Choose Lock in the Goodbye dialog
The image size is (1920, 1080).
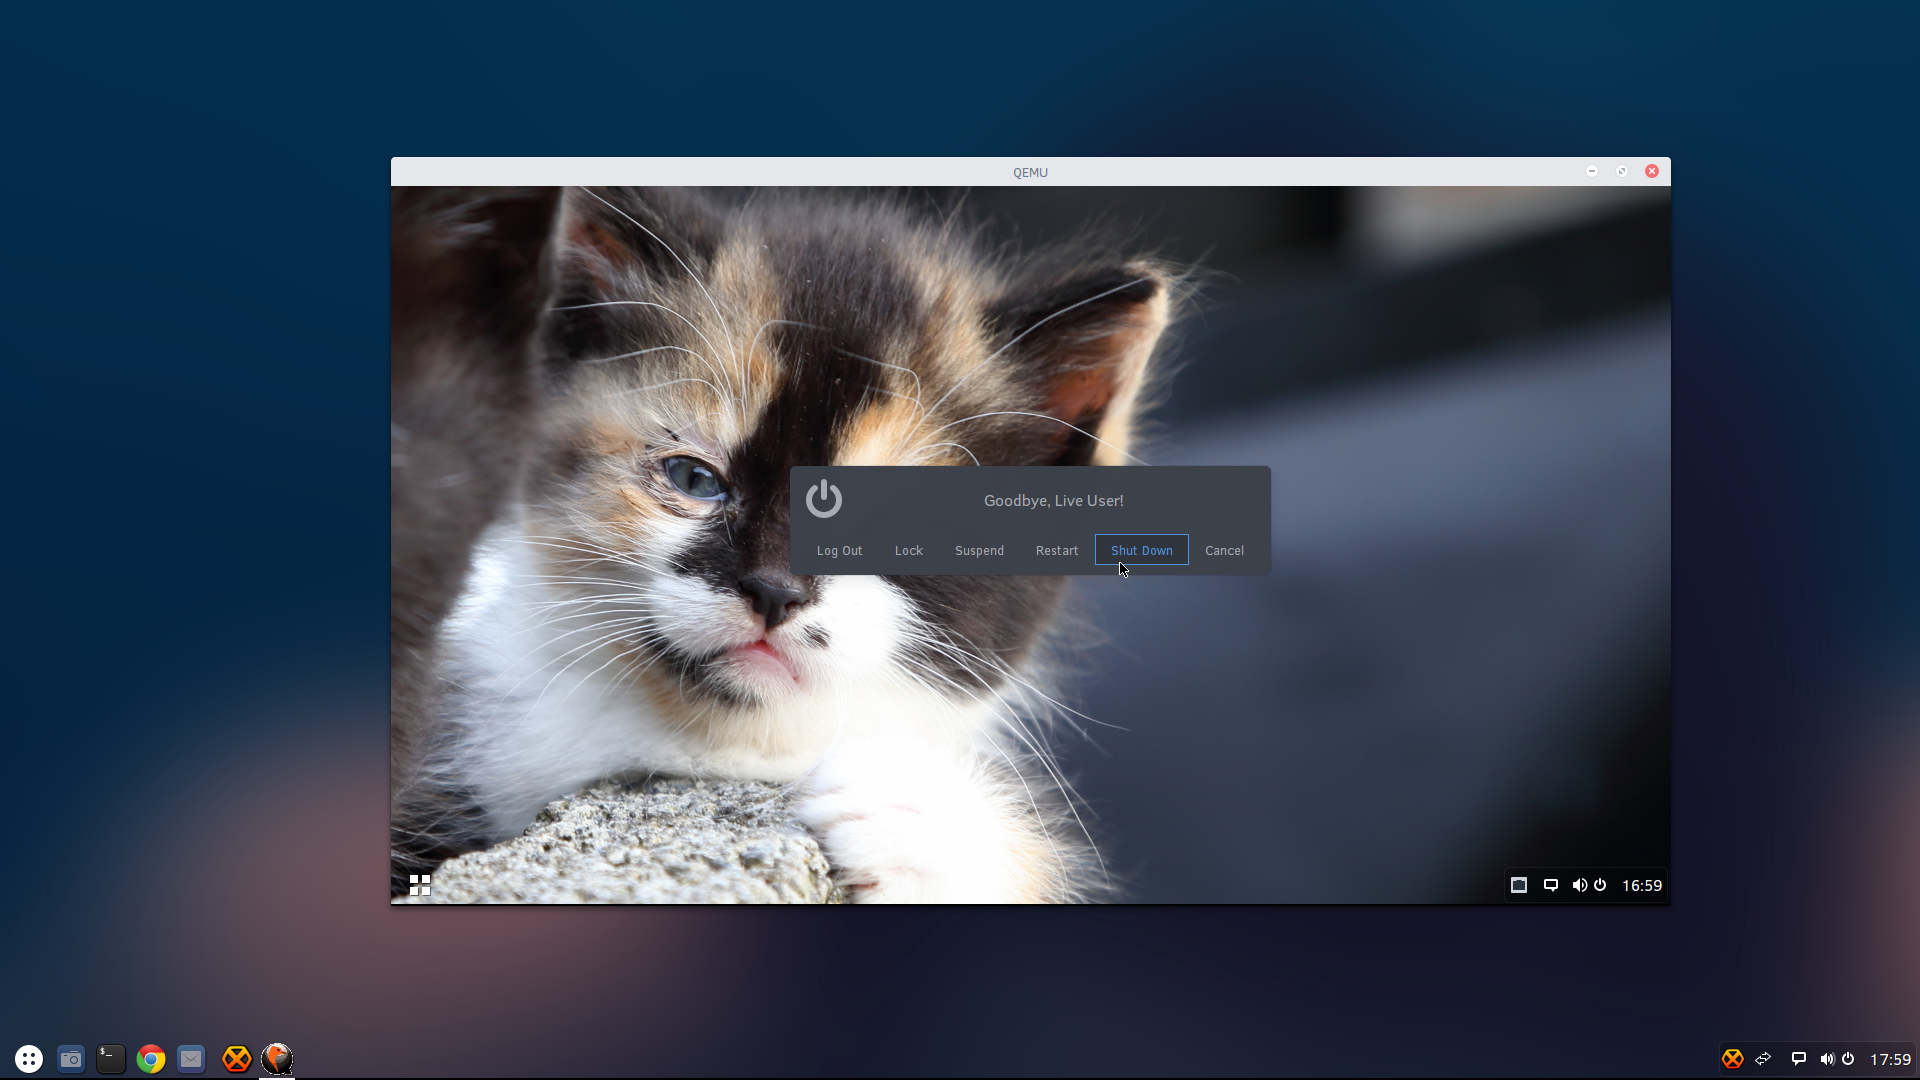pyautogui.click(x=908, y=550)
